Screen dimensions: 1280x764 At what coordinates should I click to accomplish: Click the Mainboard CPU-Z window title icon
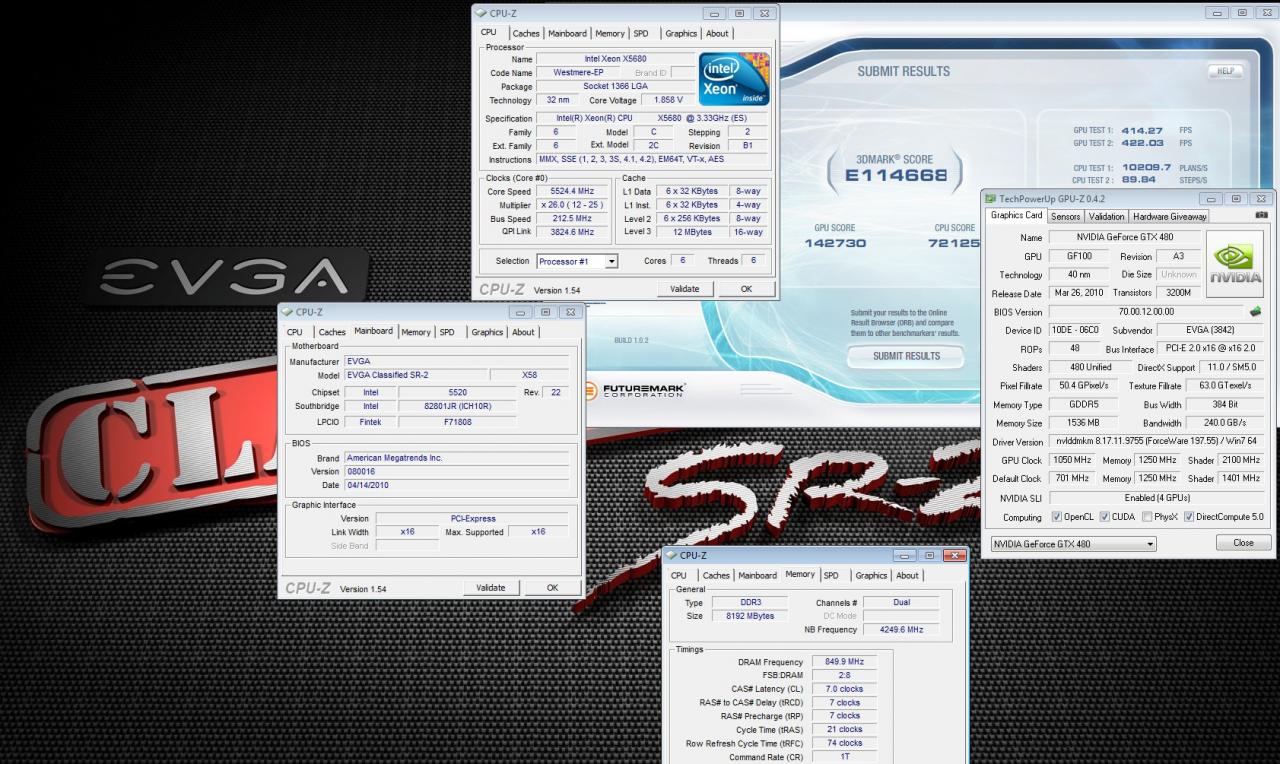pos(287,312)
